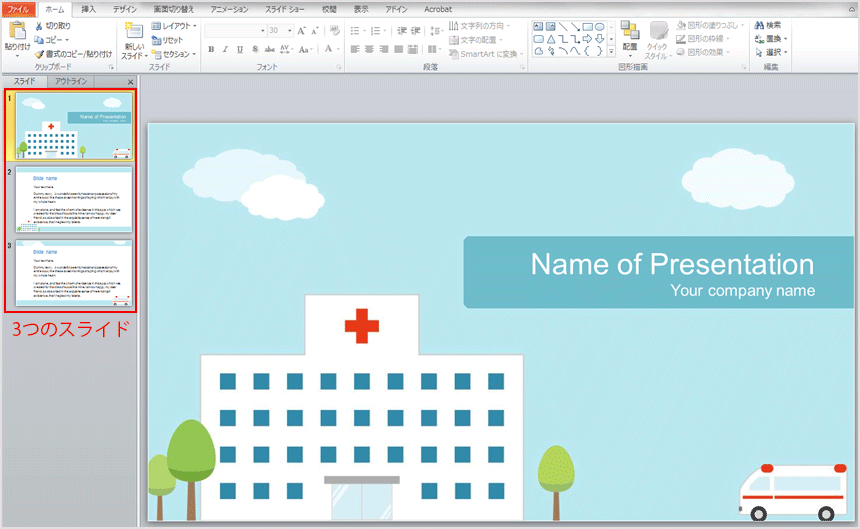Minimize the ribbon with the top-right caret
The height and width of the screenshot is (529, 860).
[x=852, y=9]
